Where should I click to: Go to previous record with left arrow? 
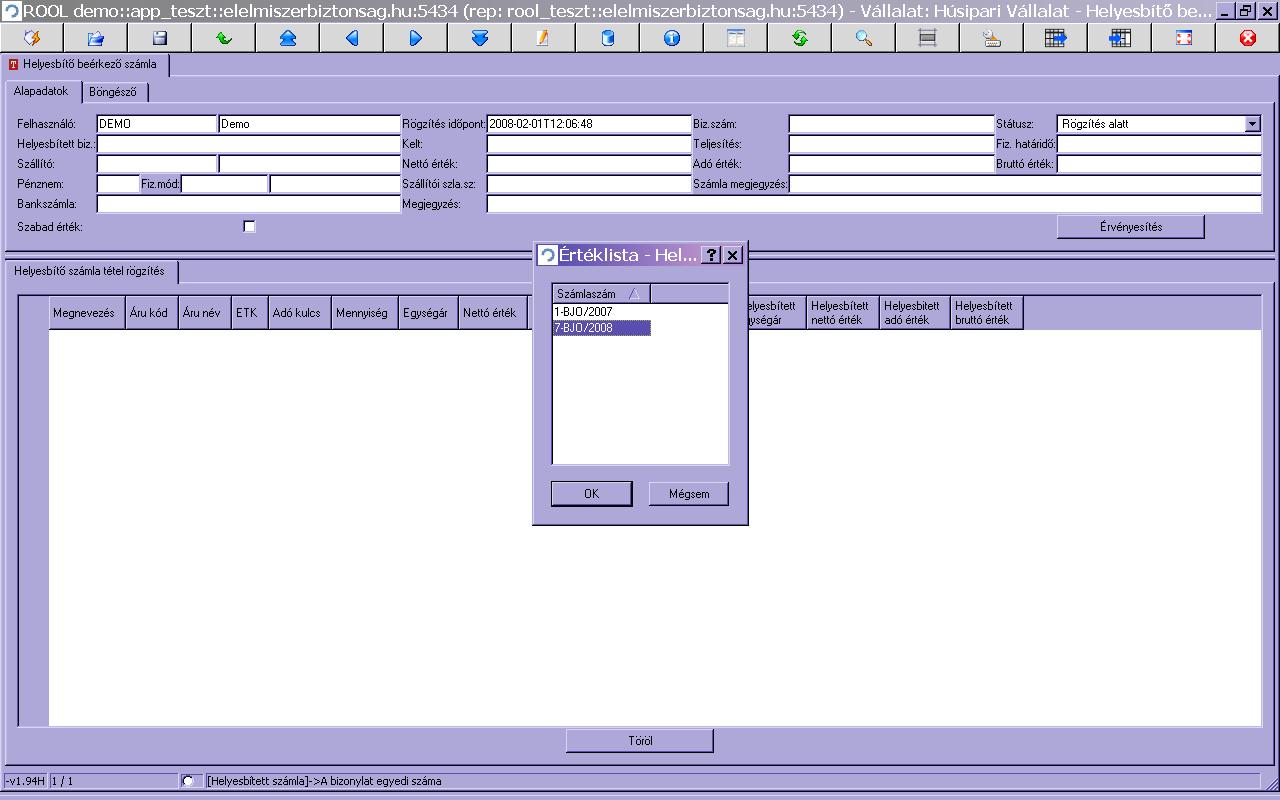(x=352, y=38)
